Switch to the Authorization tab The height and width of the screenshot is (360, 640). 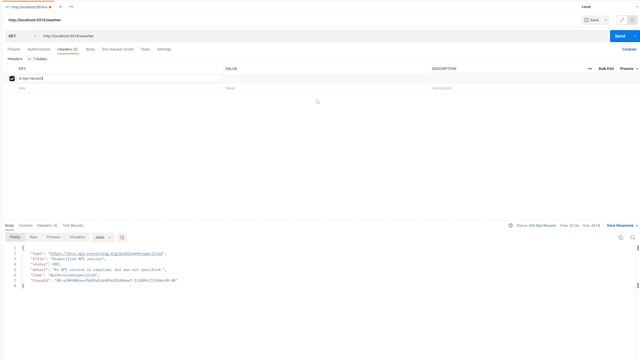point(39,49)
